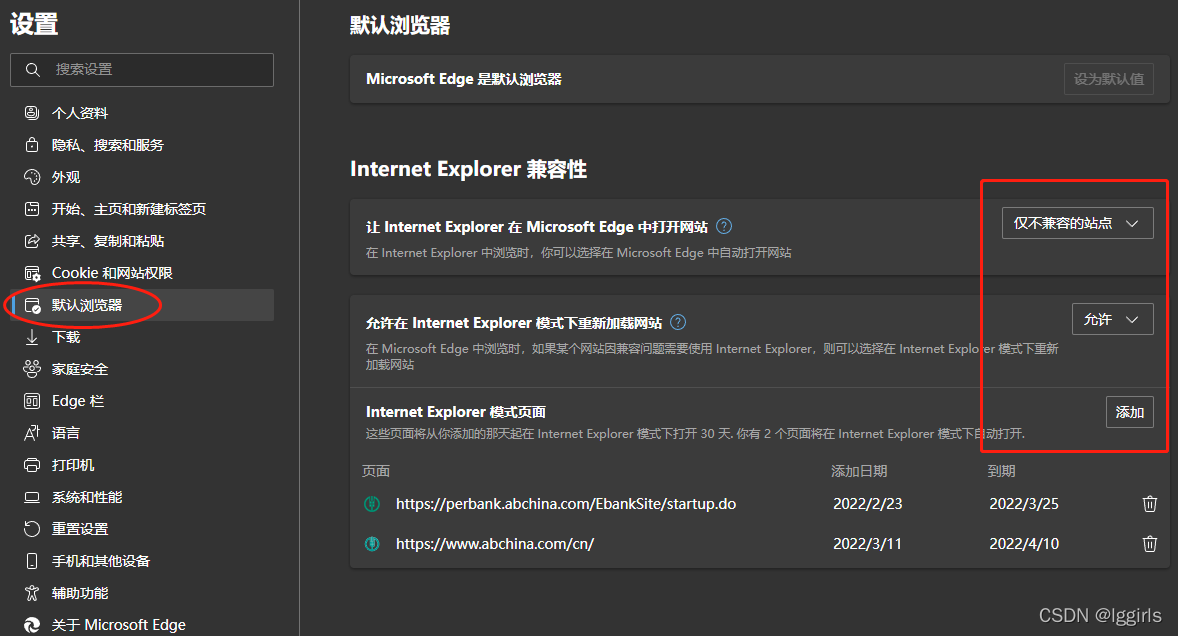Click the favicon of perbank.abchina.com row
Viewport: 1178px width, 636px height.
[372, 504]
